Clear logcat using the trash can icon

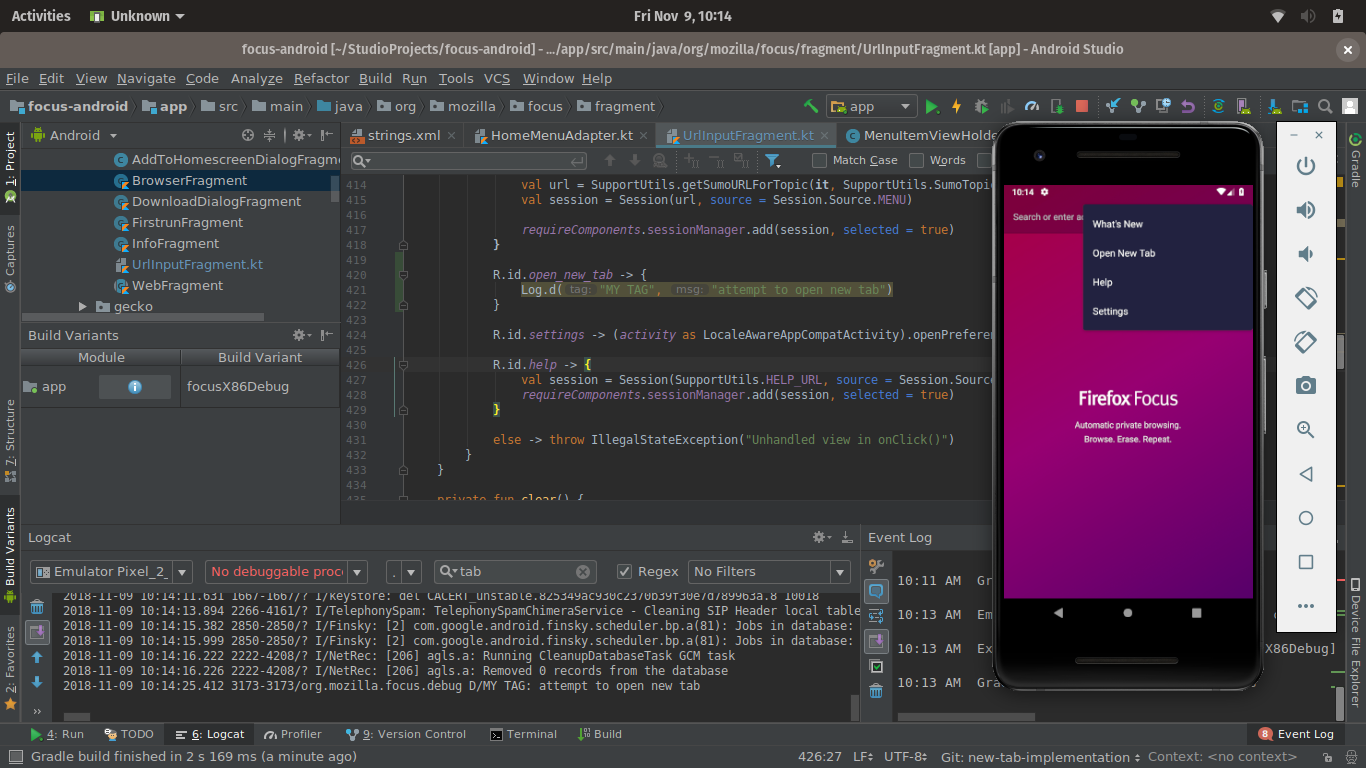(37, 607)
